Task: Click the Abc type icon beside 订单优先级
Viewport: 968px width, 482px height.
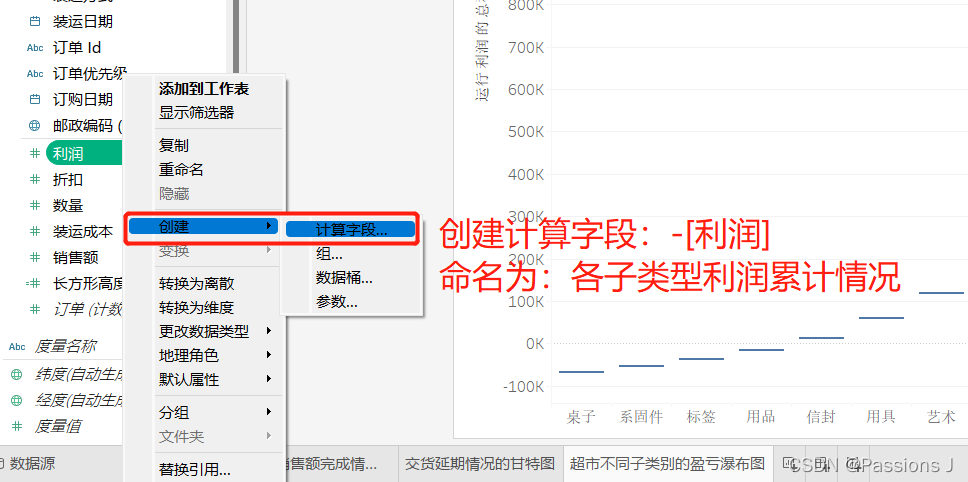Action: (x=35, y=74)
